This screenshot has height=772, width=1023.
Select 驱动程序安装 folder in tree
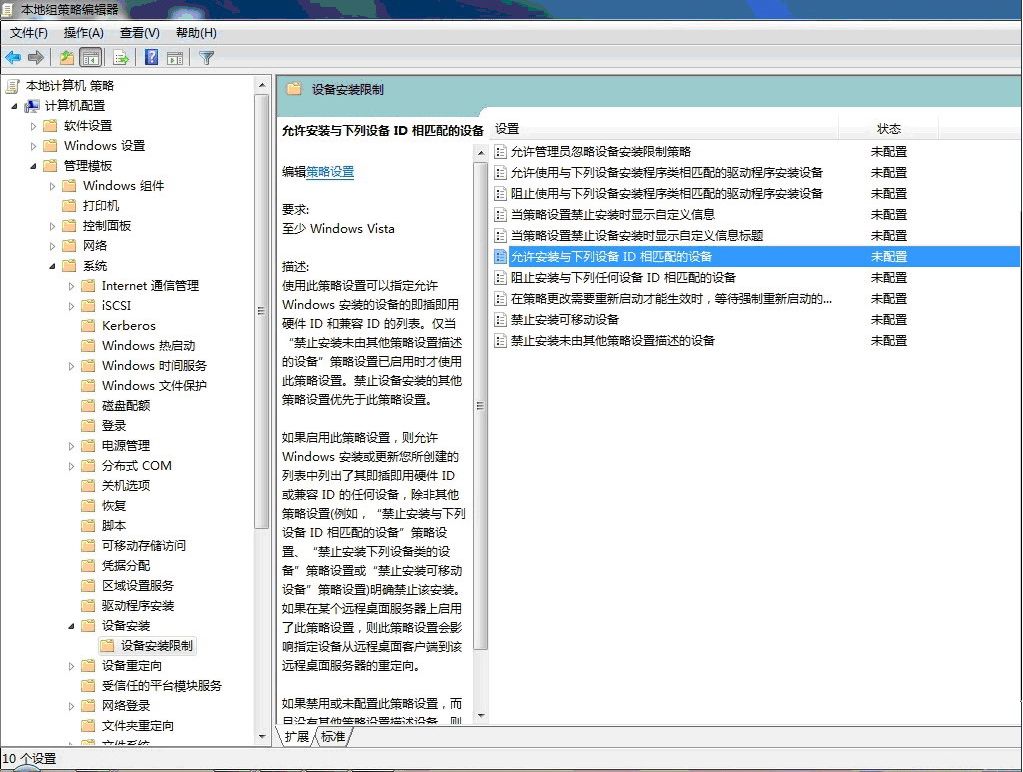click(x=138, y=606)
